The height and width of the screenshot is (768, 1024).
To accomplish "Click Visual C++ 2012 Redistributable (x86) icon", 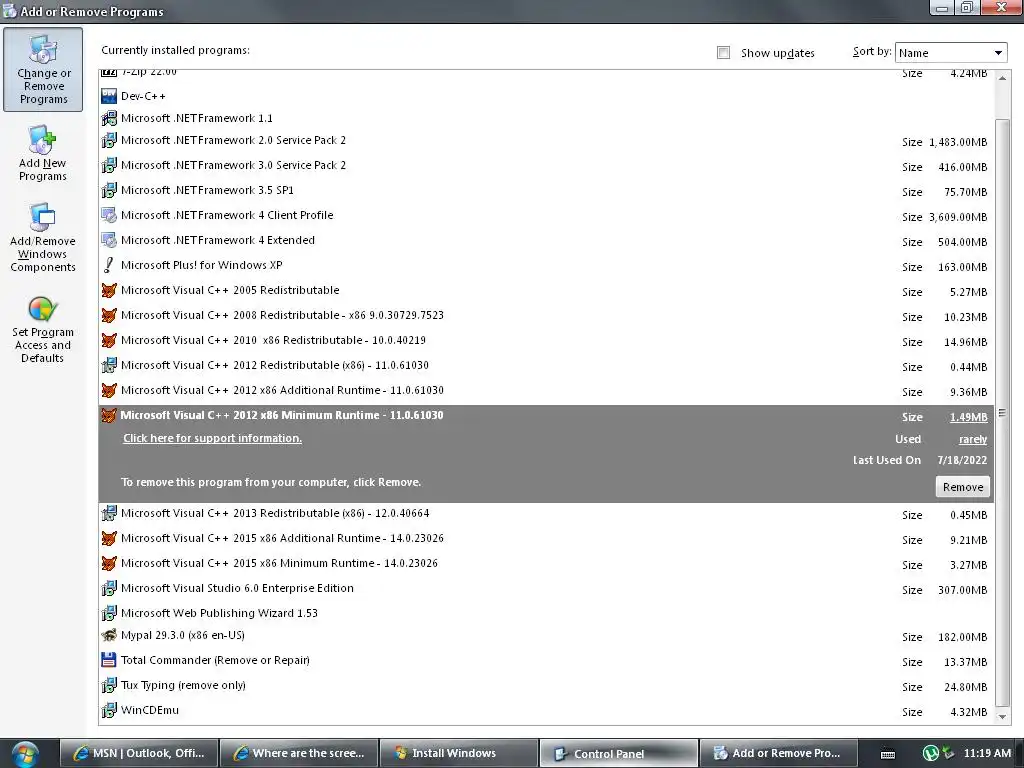I will tap(109, 365).
